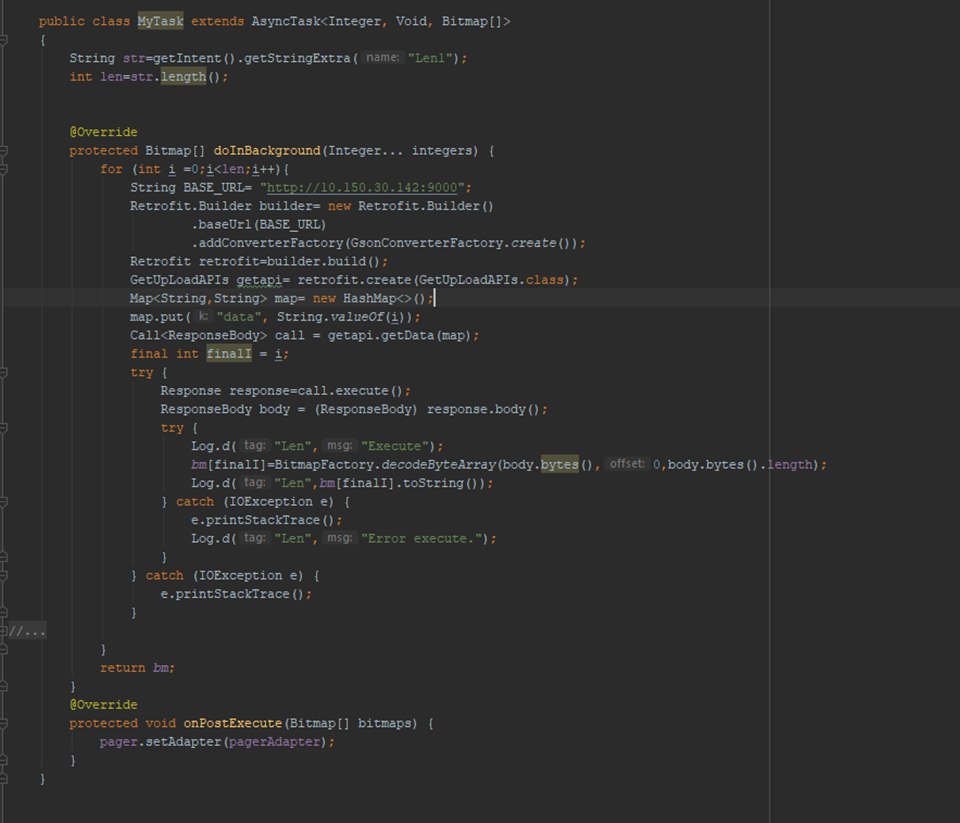
Task: Click the folded "//..." placeholder text
Action: click(x=28, y=631)
